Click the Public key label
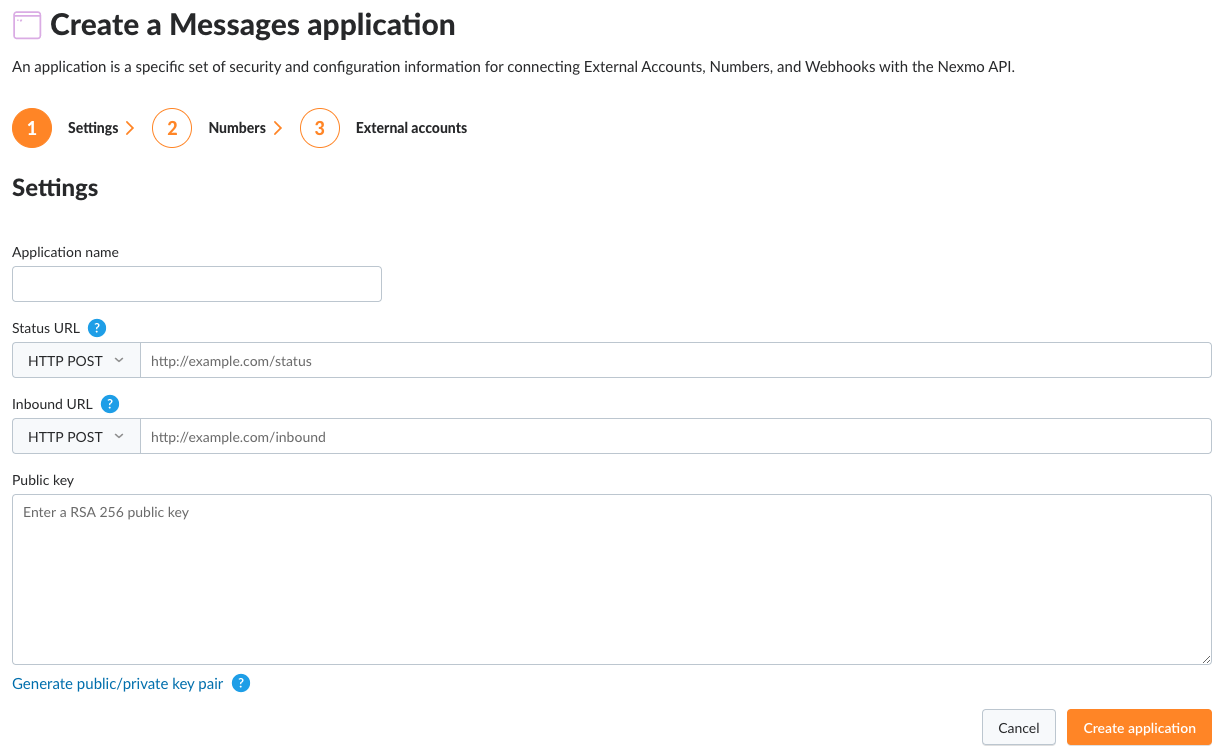The height and width of the screenshot is (754, 1223). click(43, 480)
